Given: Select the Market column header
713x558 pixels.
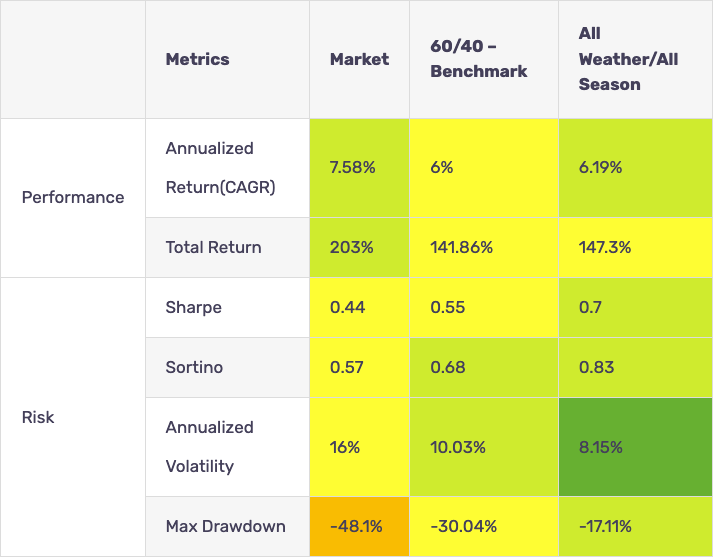Looking at the screenshot, I should (359, 59).
